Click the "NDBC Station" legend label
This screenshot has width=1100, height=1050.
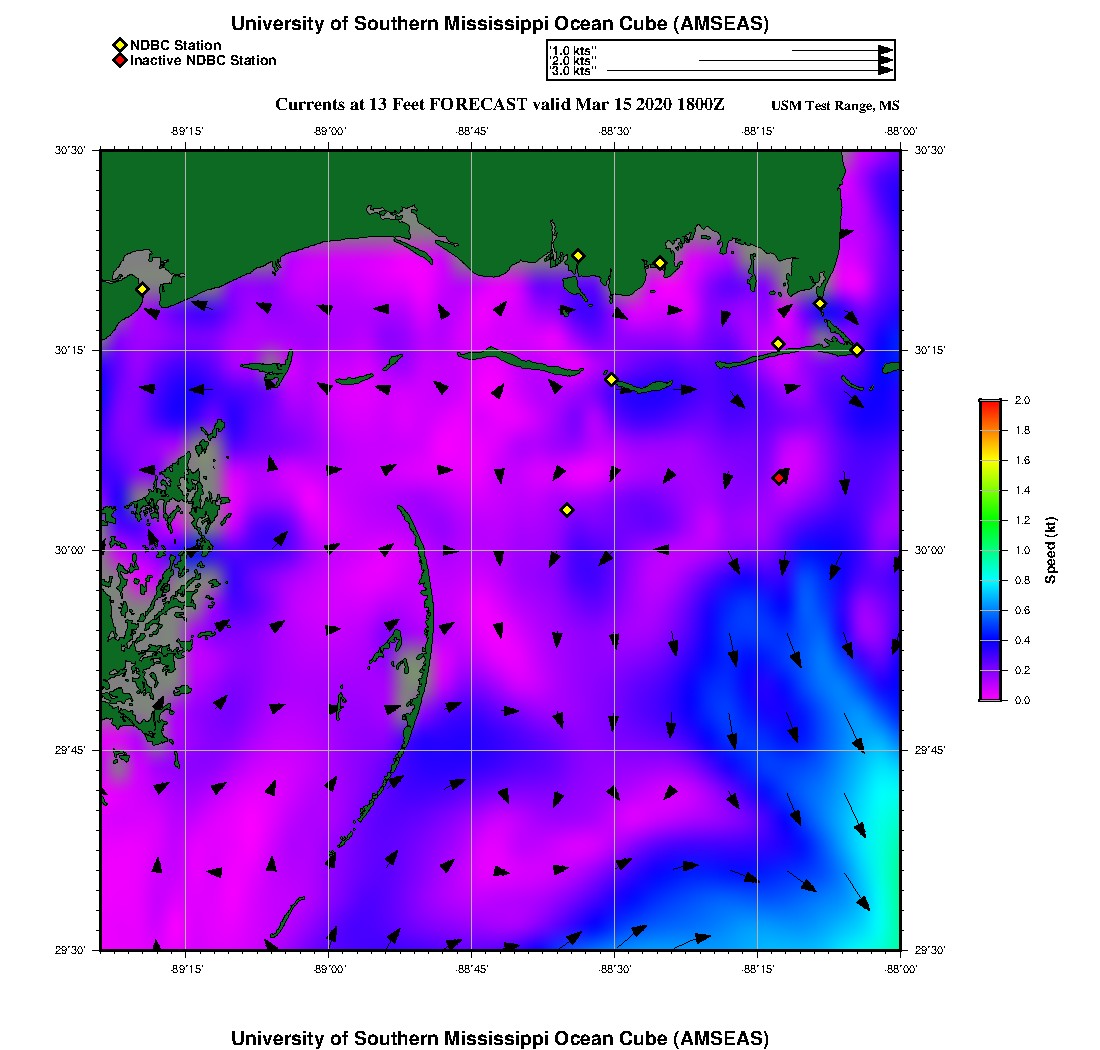pyautogui.click(x=176, y=45)
